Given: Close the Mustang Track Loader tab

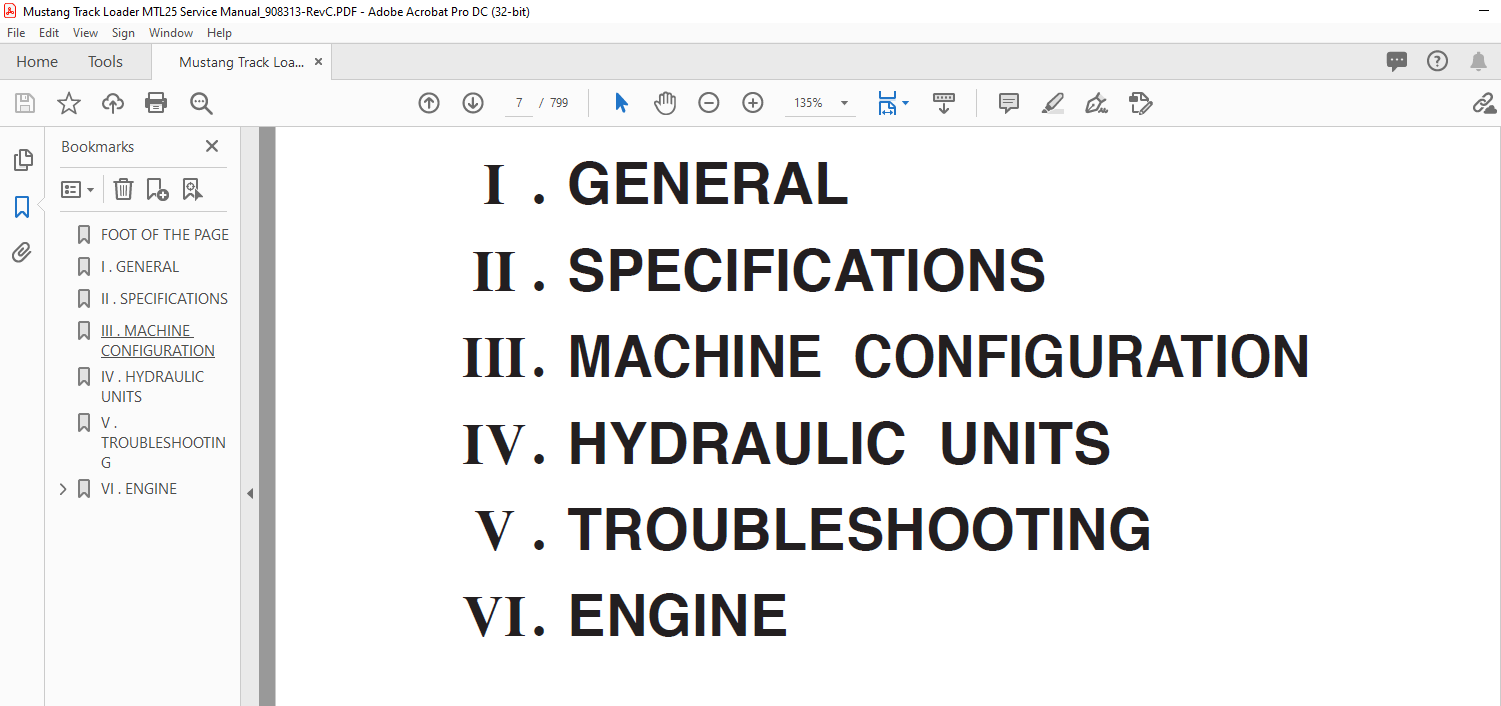Looking at the screenshot, I should pos(319,62).
